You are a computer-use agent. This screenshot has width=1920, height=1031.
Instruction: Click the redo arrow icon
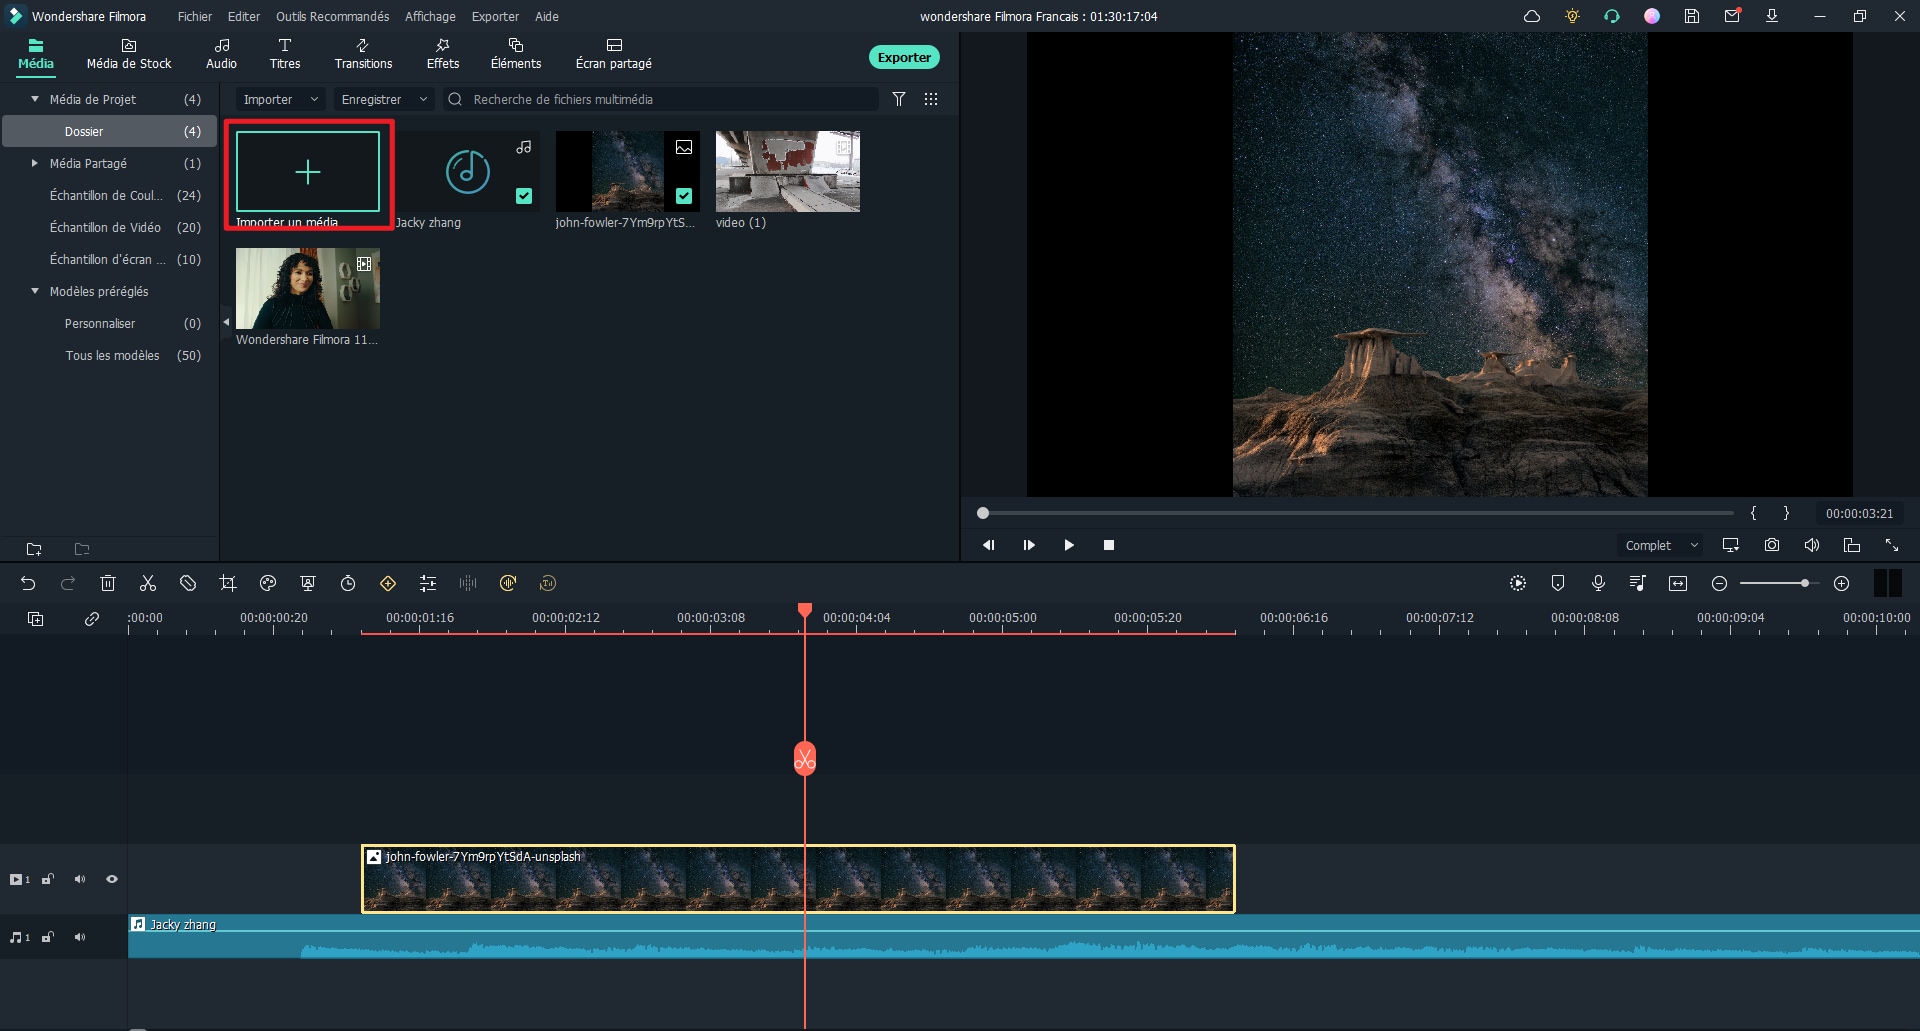tap(68, 583)
